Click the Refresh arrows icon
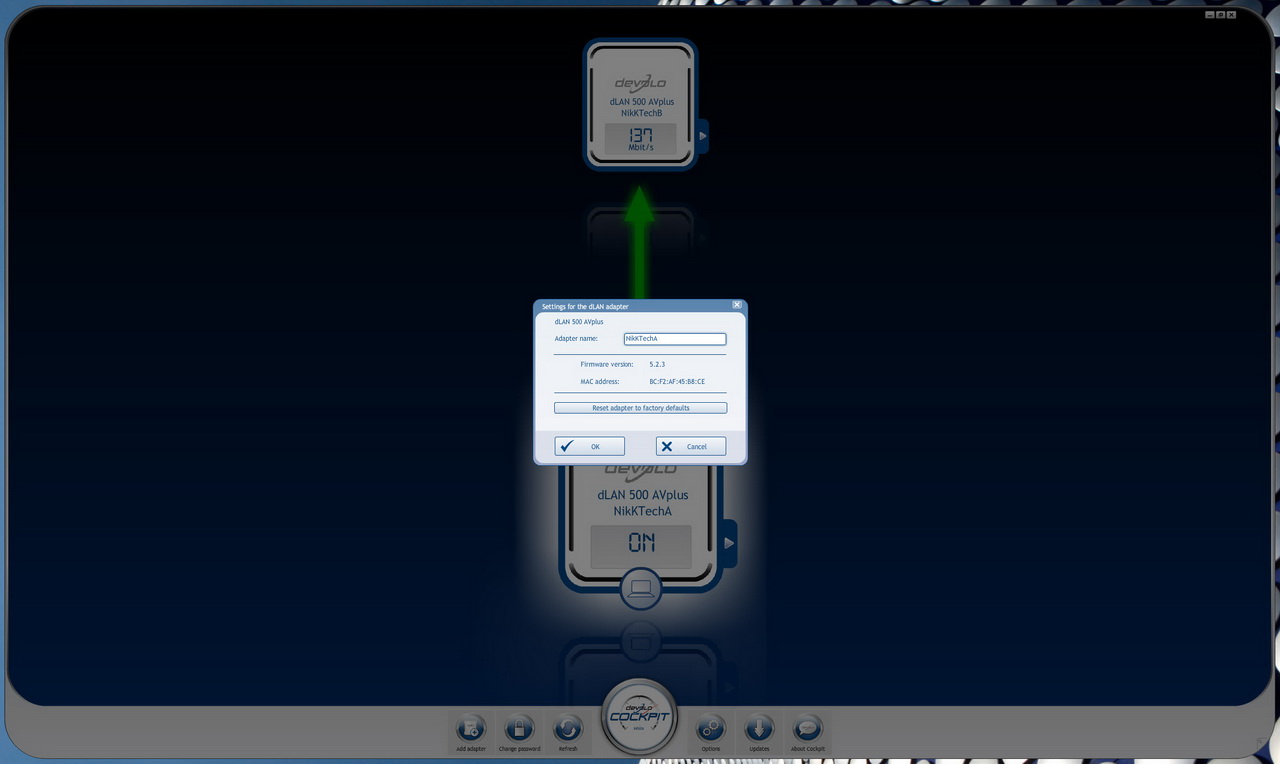Image resolution: width=1280 pixels, height=764 pixels. coord(568,728)
